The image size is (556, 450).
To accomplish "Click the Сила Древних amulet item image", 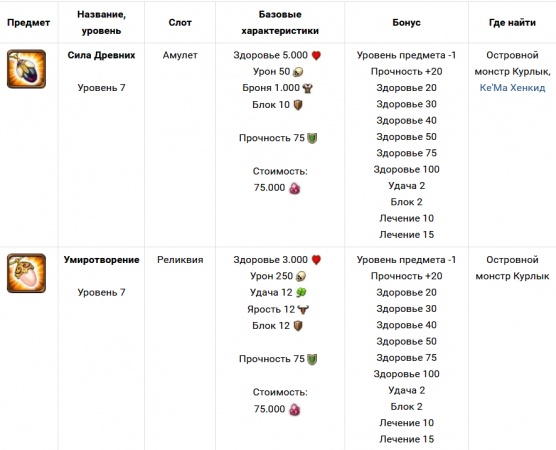I will (27, 69).
